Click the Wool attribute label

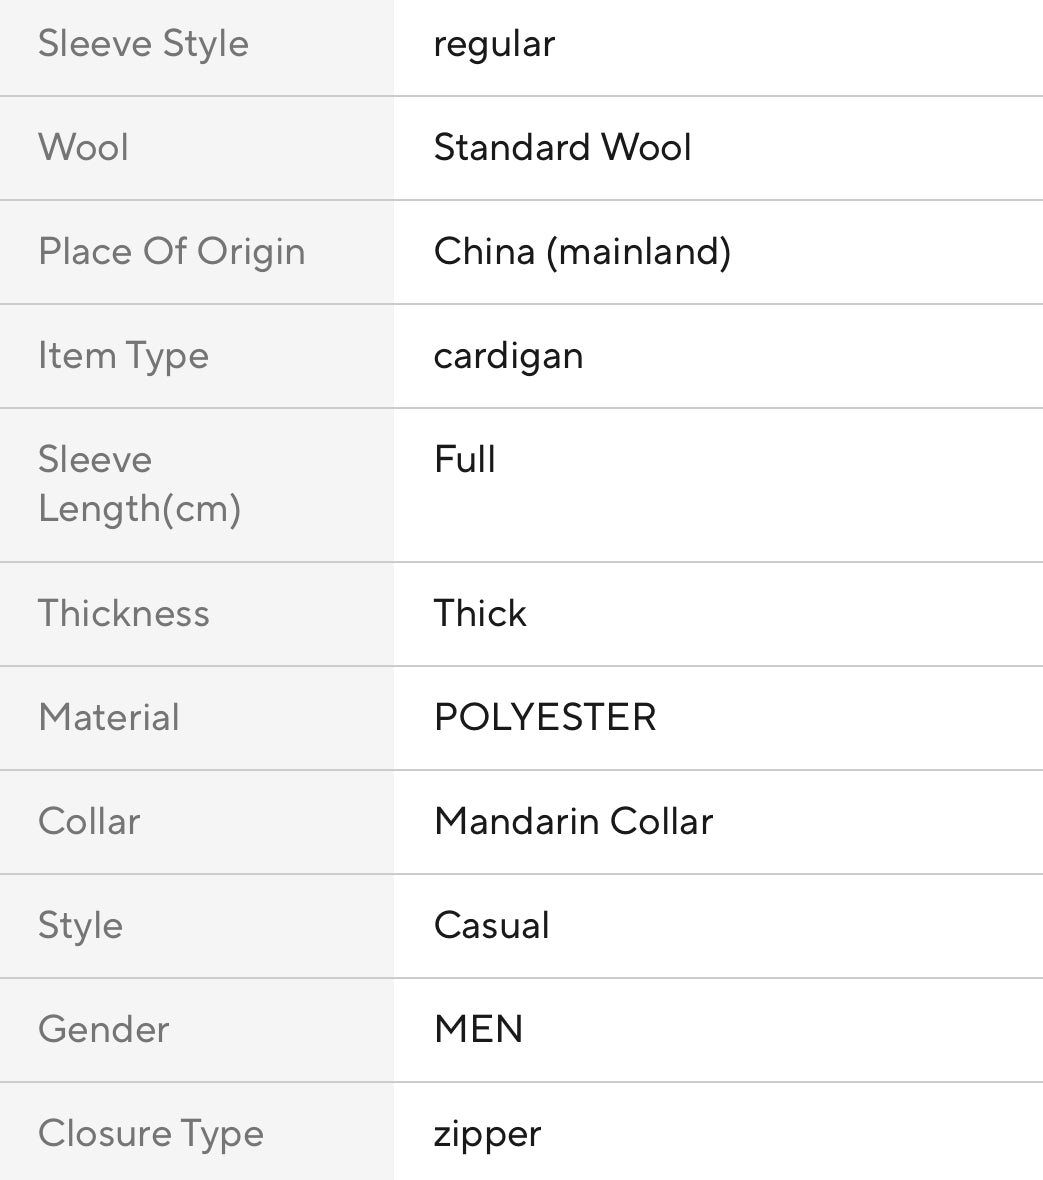(83, 148)
